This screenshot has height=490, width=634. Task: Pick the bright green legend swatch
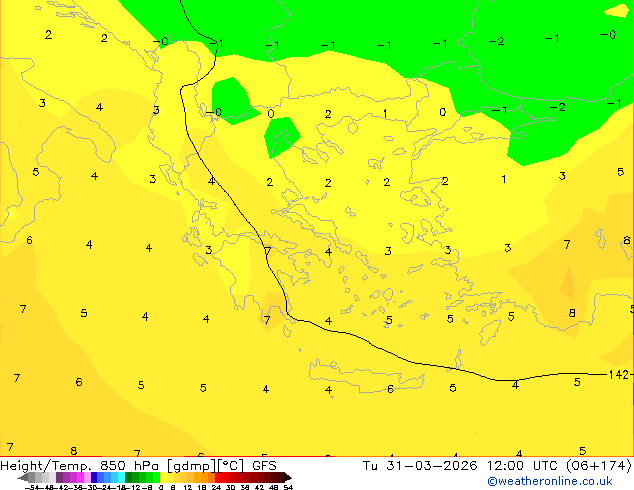tap(156, 477)
